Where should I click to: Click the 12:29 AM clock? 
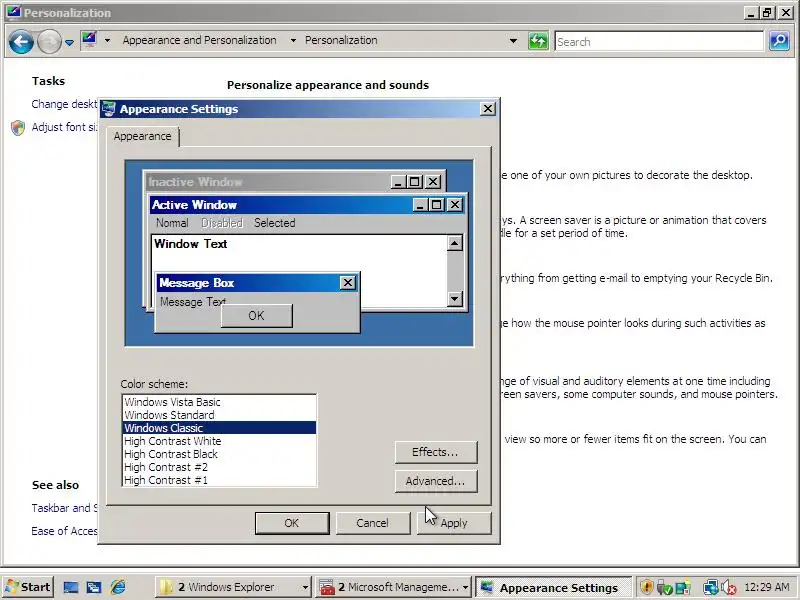pos(767,587)
